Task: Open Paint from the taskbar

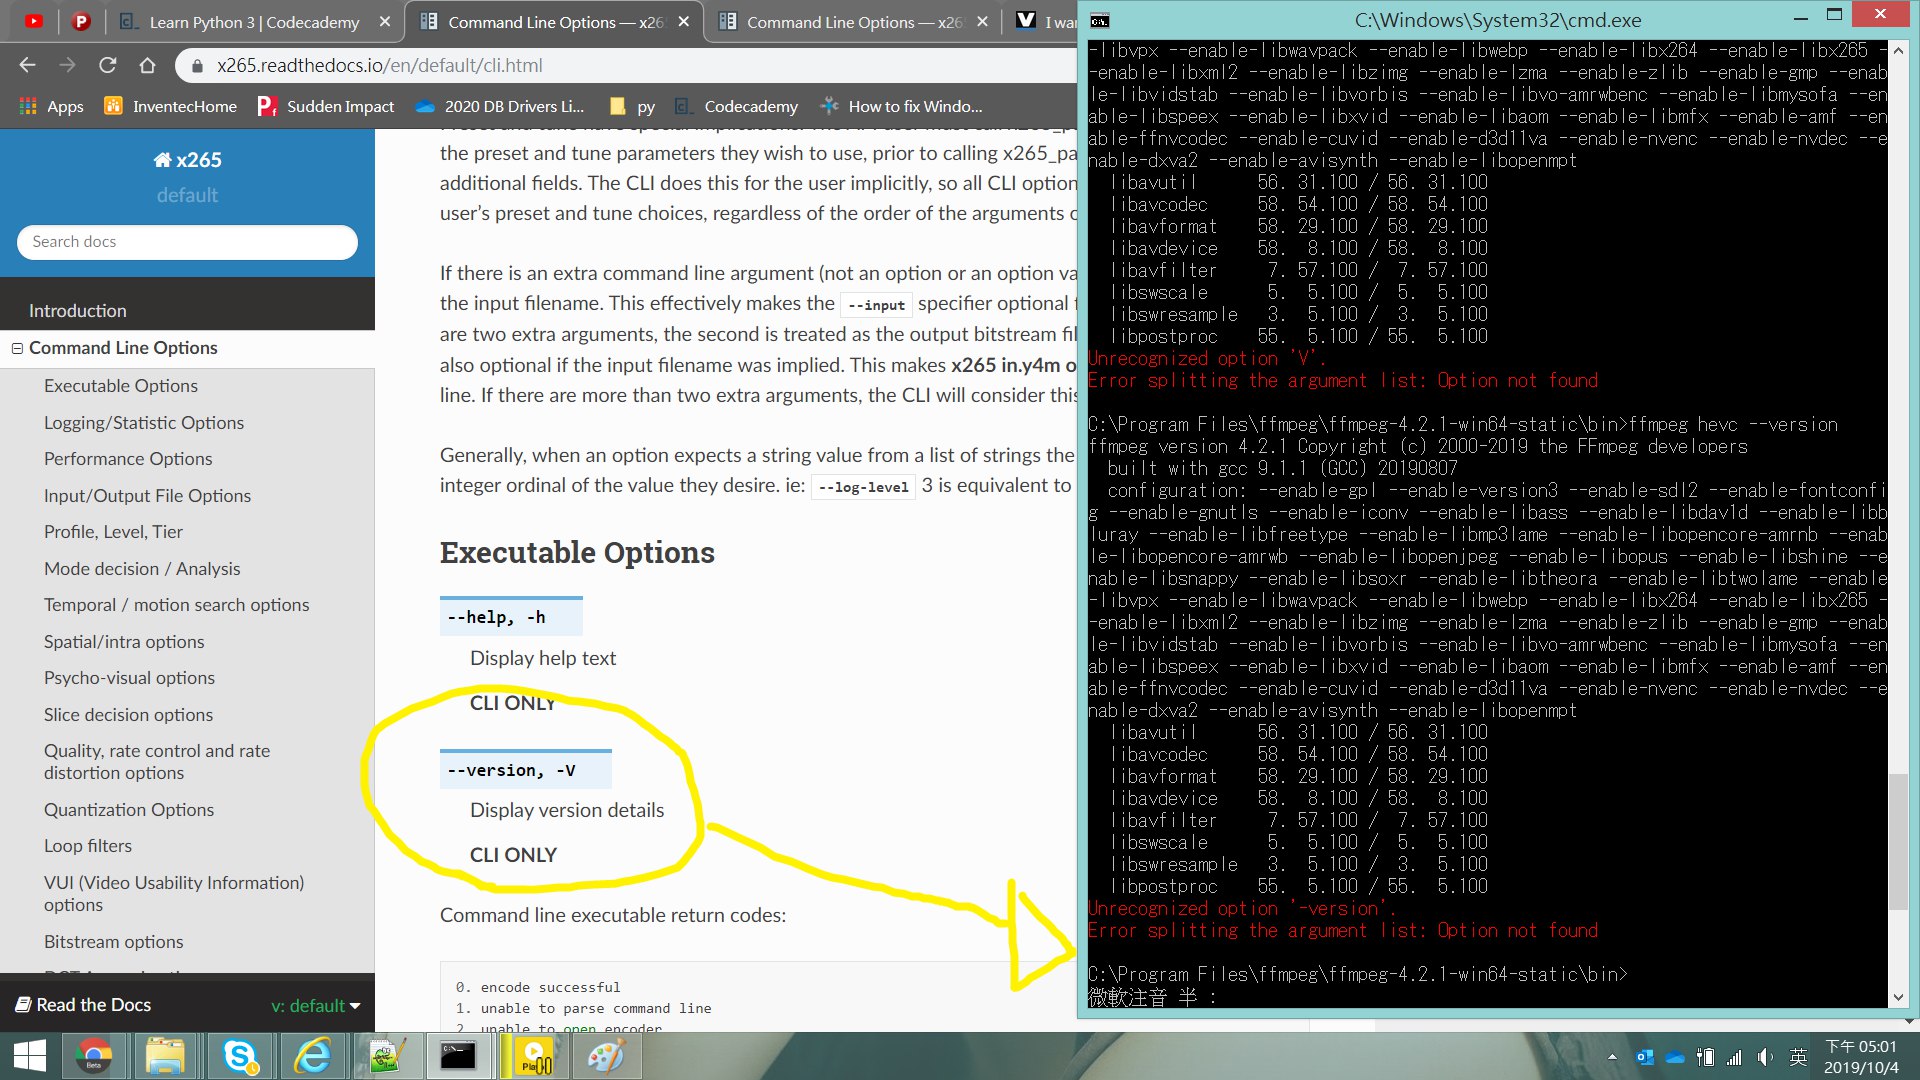Action: click(605, 1056)
